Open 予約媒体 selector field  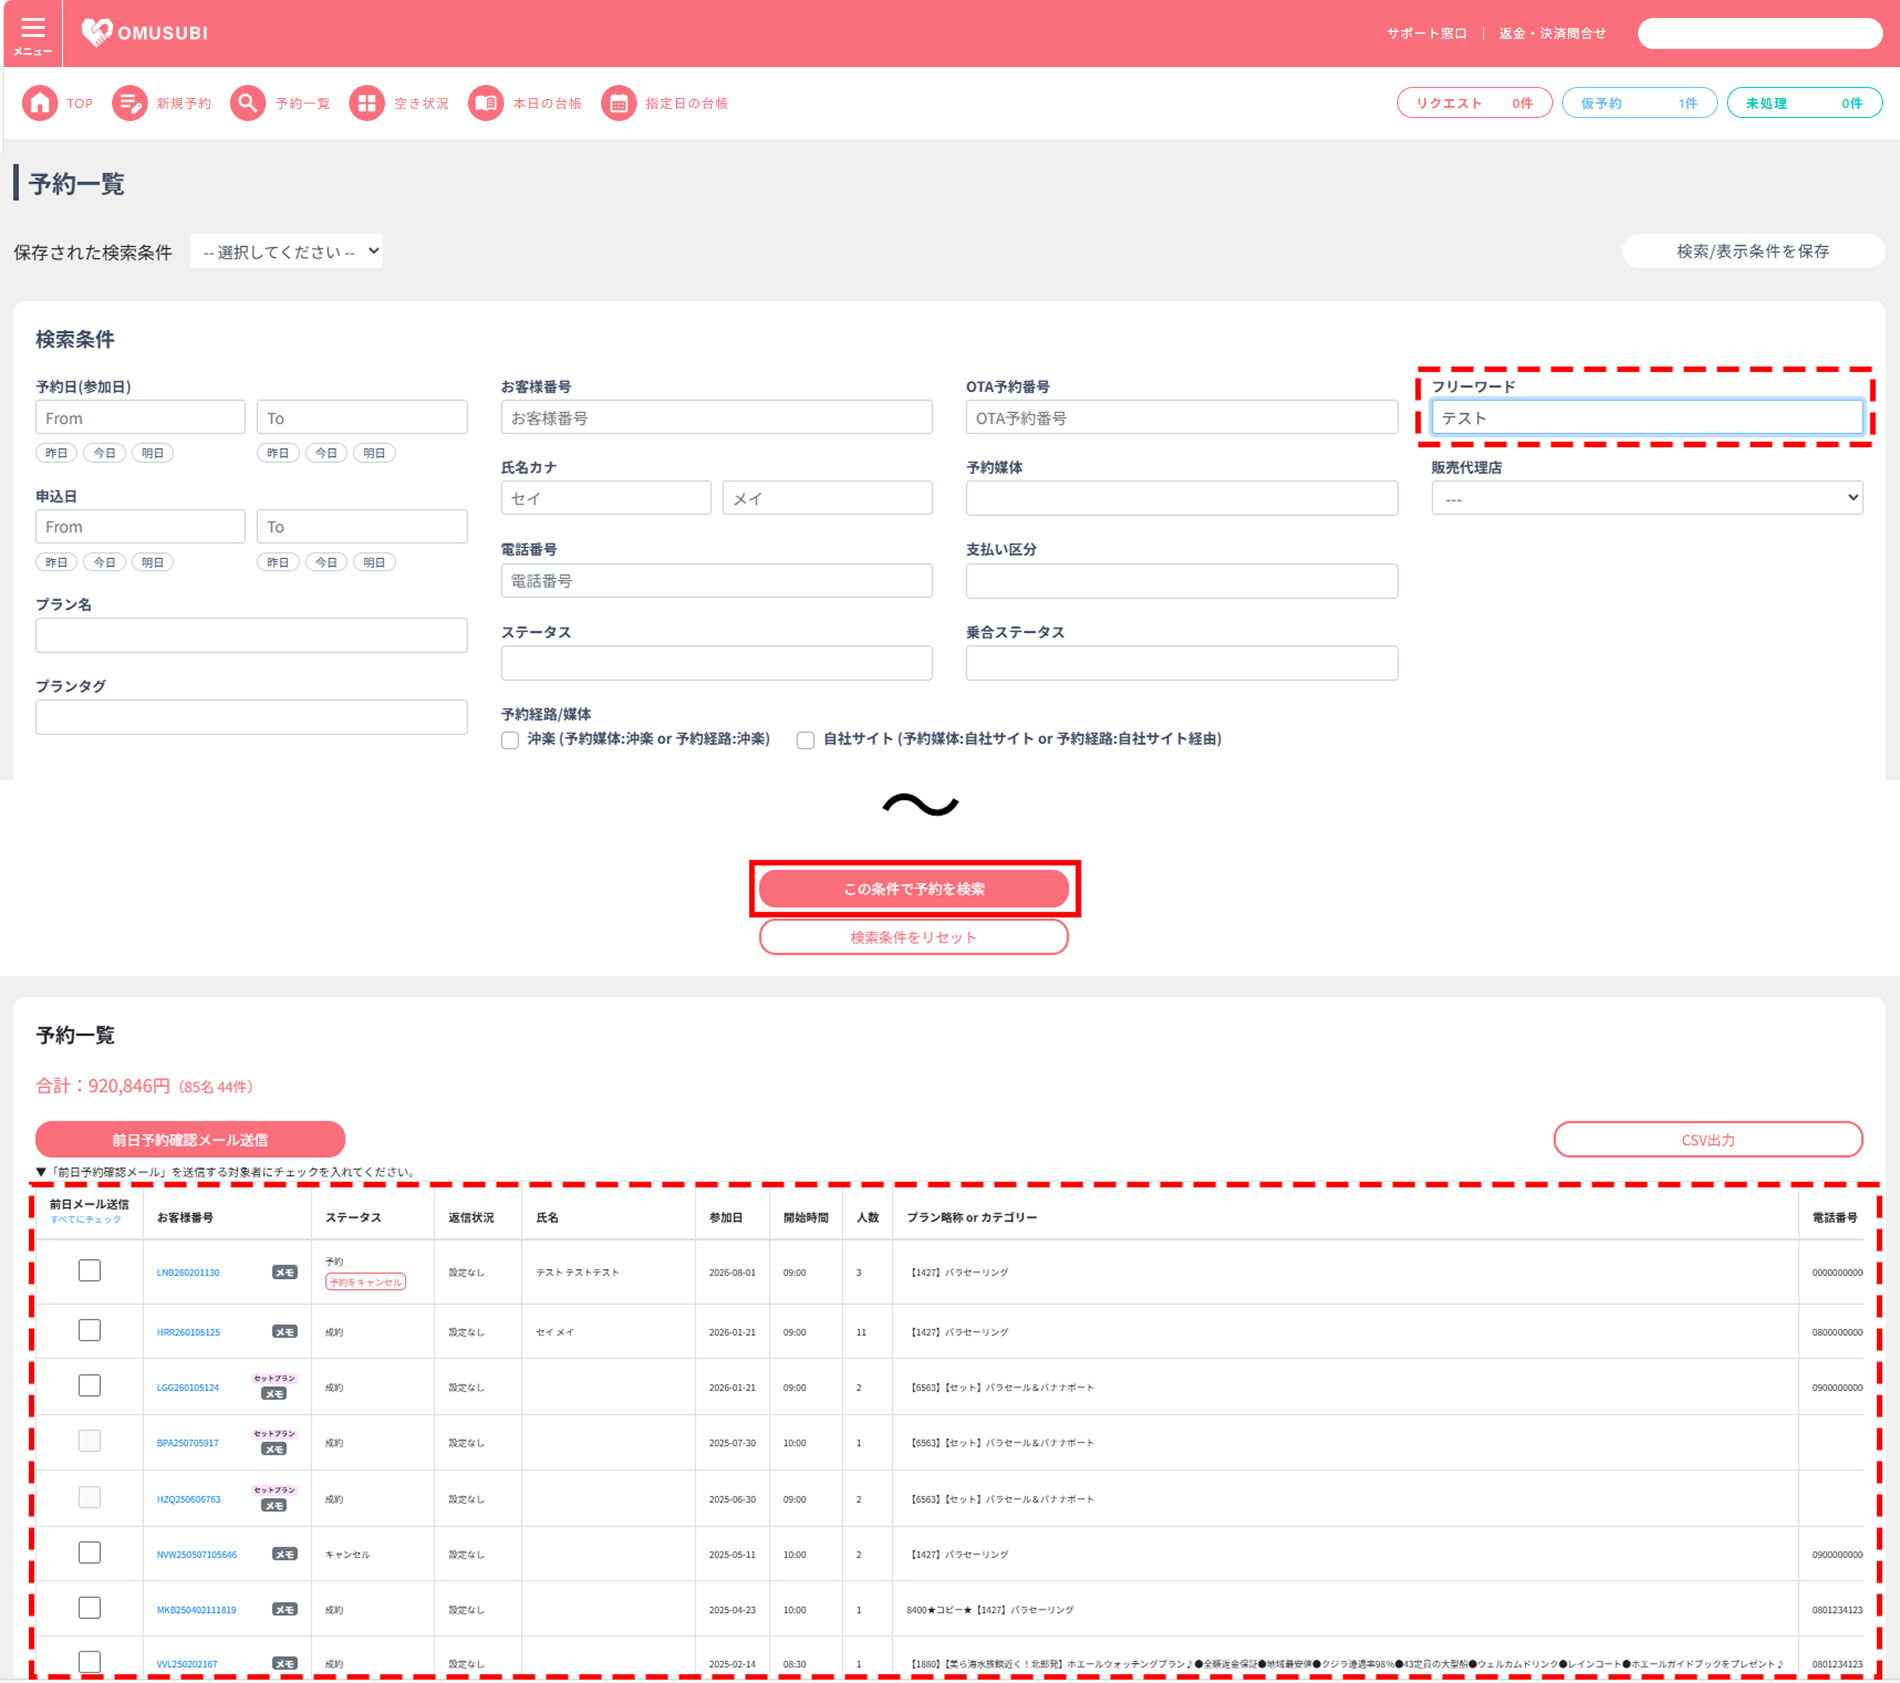tap(1181, 498)
